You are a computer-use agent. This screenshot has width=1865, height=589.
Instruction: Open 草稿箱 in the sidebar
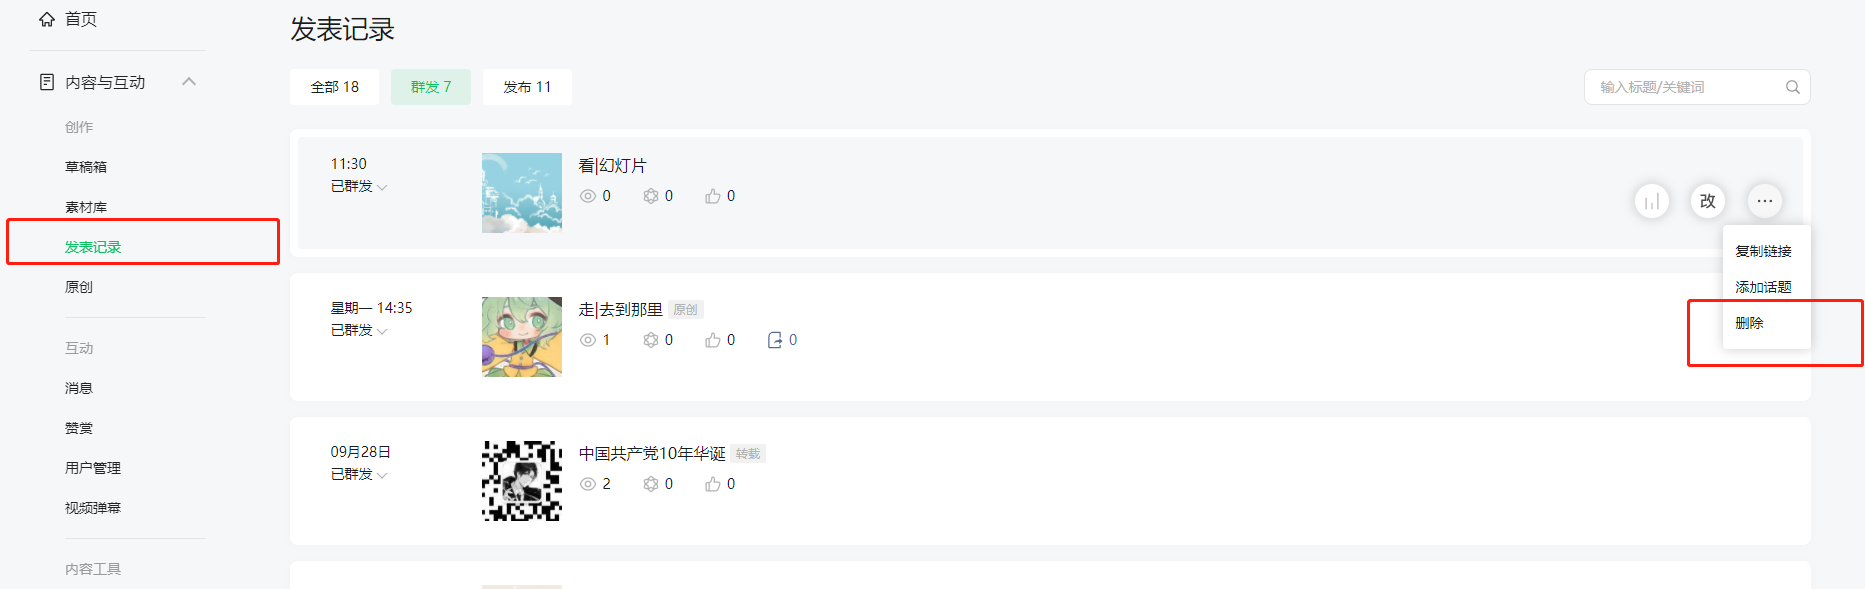pos(86,167)
